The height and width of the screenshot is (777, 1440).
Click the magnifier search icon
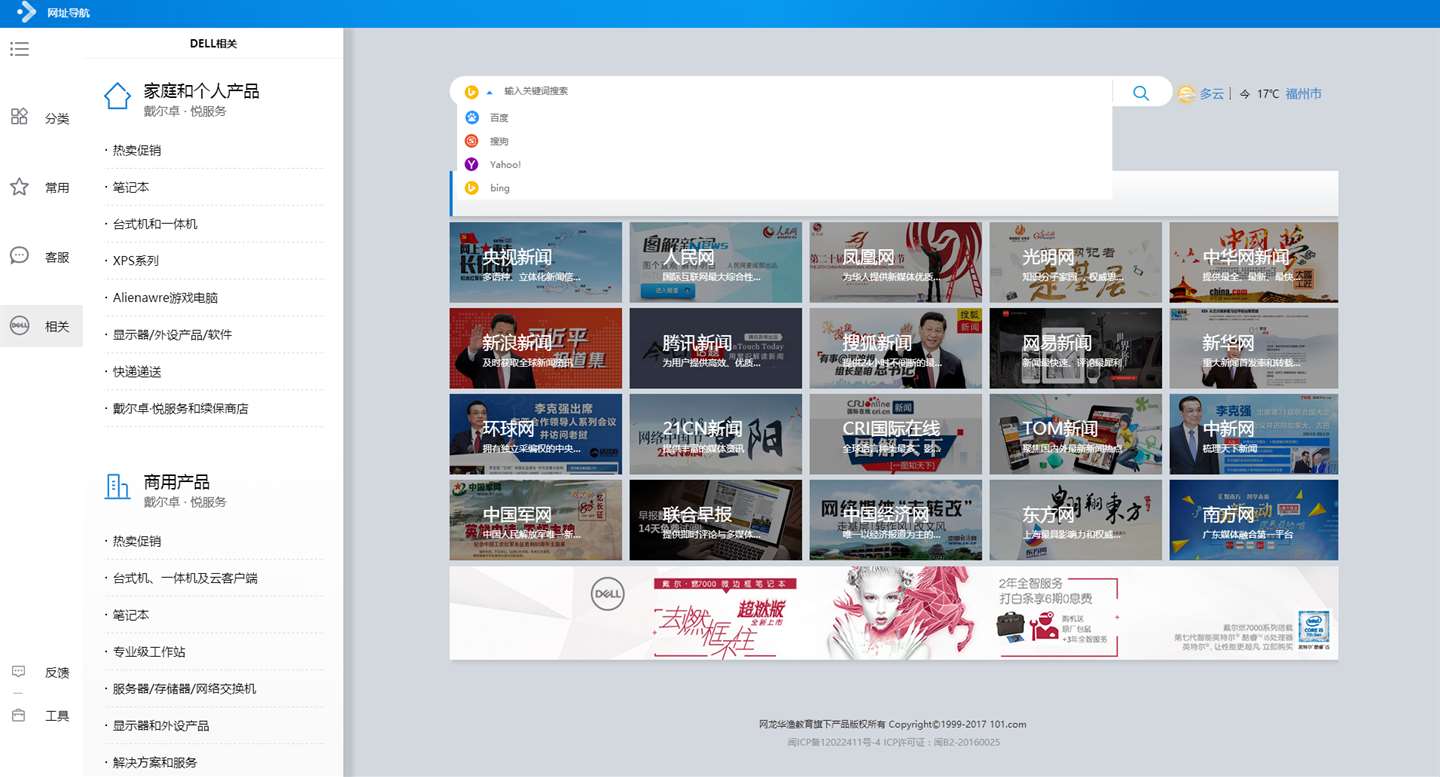[x=1141, y=93]
